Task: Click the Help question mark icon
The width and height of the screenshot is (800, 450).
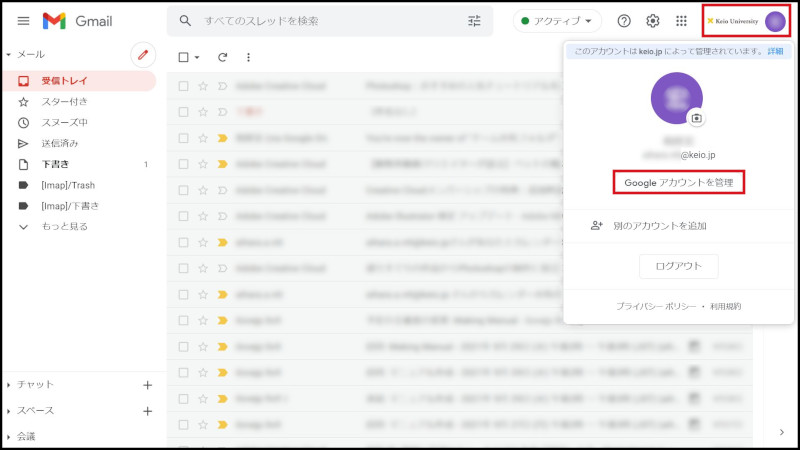Action: click(624, 21)
